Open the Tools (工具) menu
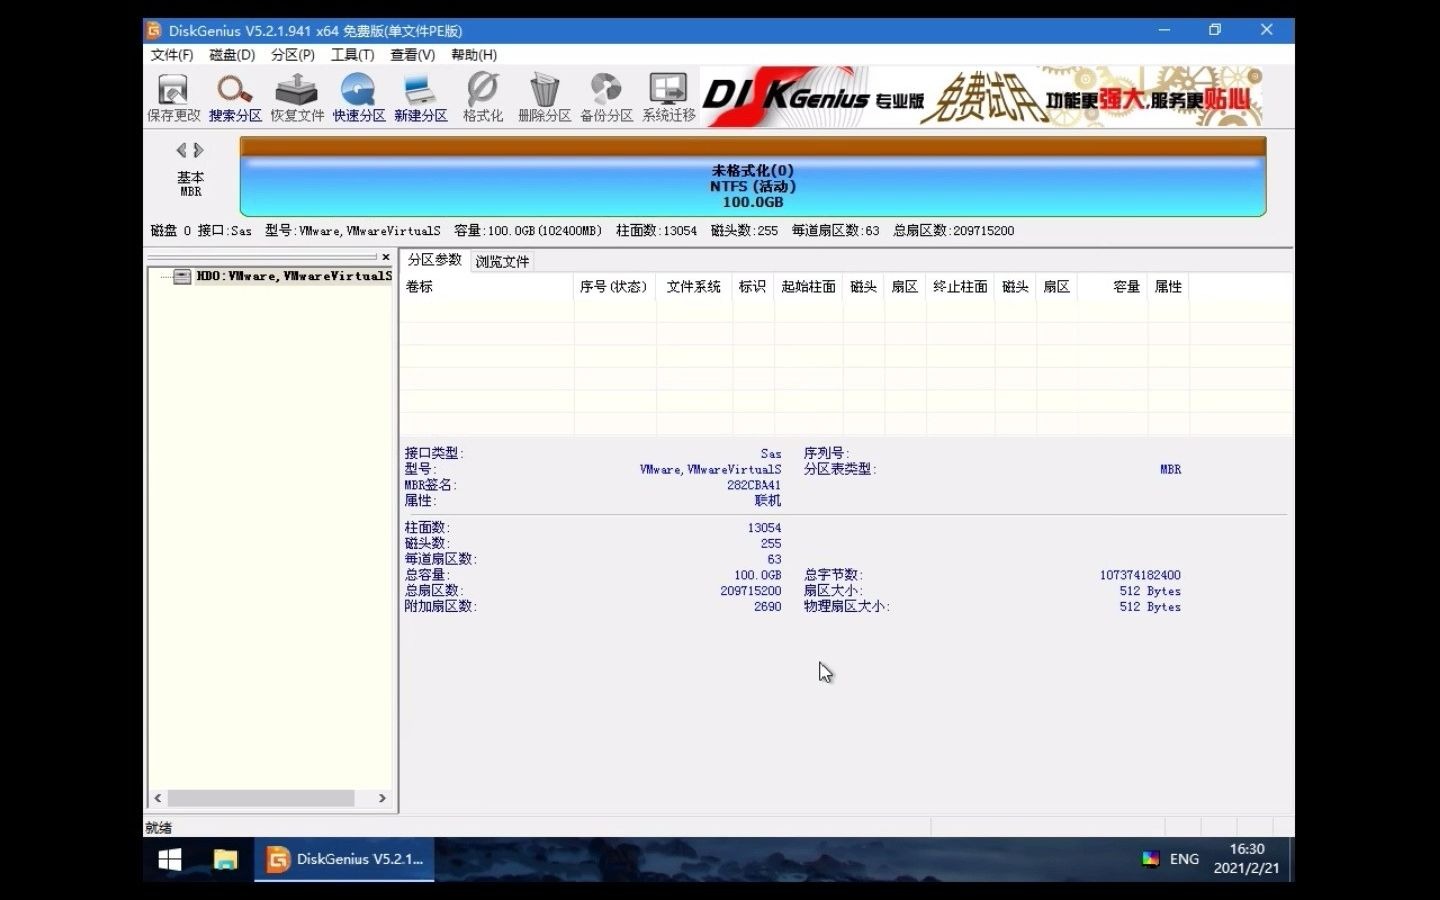This screenshot has width=1440, height=900. (x=352, y=55)
